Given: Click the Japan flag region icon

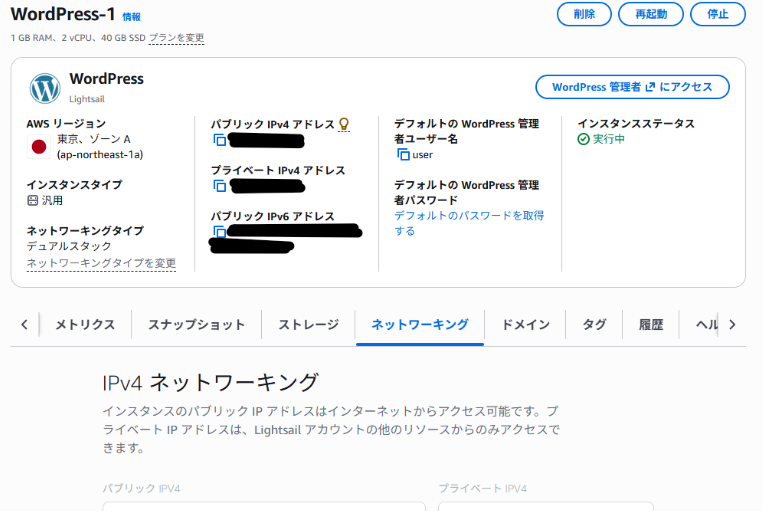Looking at the screenshot, I should point(39,147).
